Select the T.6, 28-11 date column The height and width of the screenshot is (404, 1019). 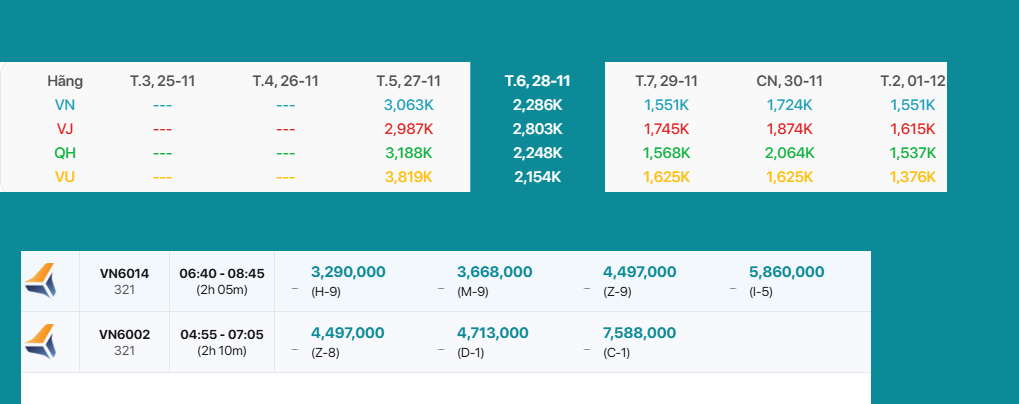pyautogui.click(x=537, y=81)
